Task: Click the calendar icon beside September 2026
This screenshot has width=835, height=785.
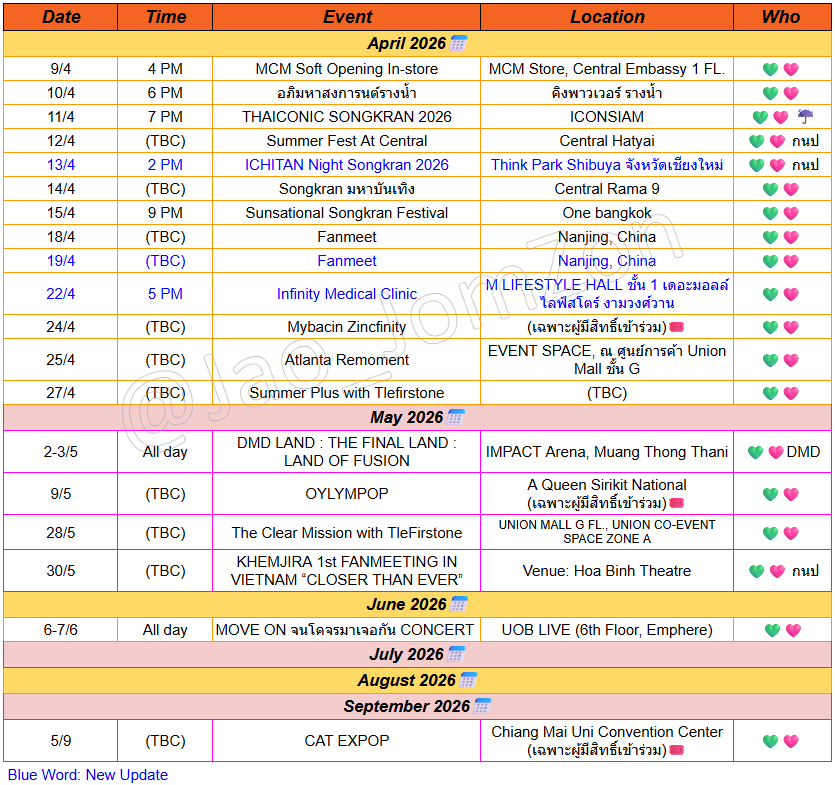Action: point(482,706)
